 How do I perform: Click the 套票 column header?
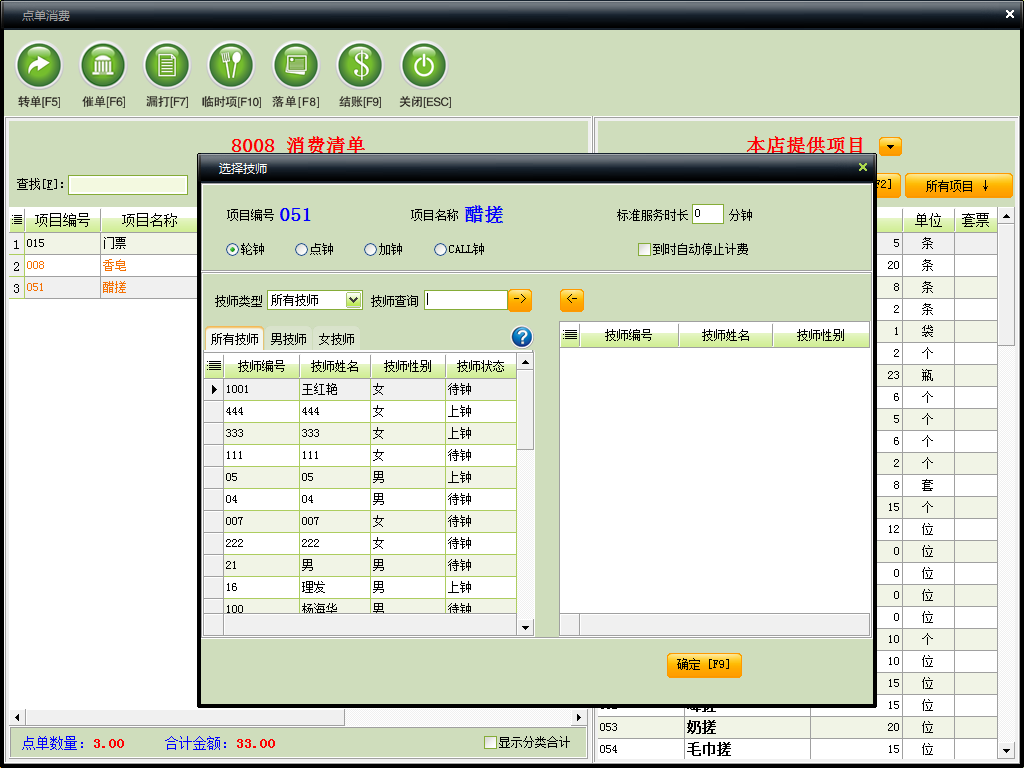point(976,221)
